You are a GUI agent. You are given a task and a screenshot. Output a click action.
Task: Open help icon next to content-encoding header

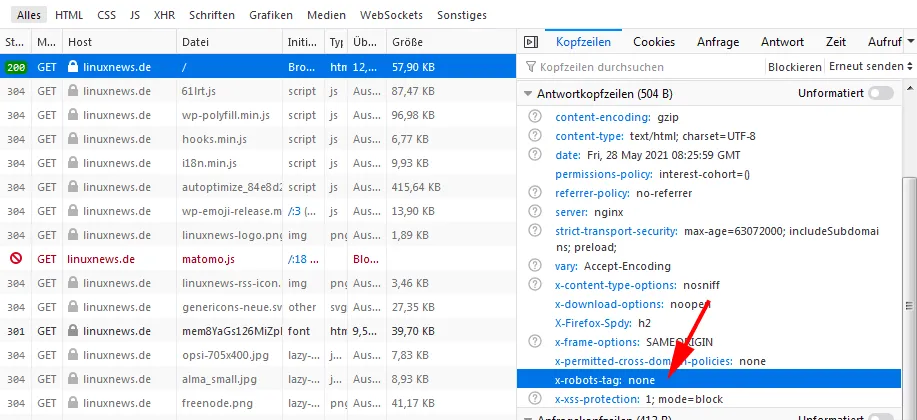pos(534,116)
